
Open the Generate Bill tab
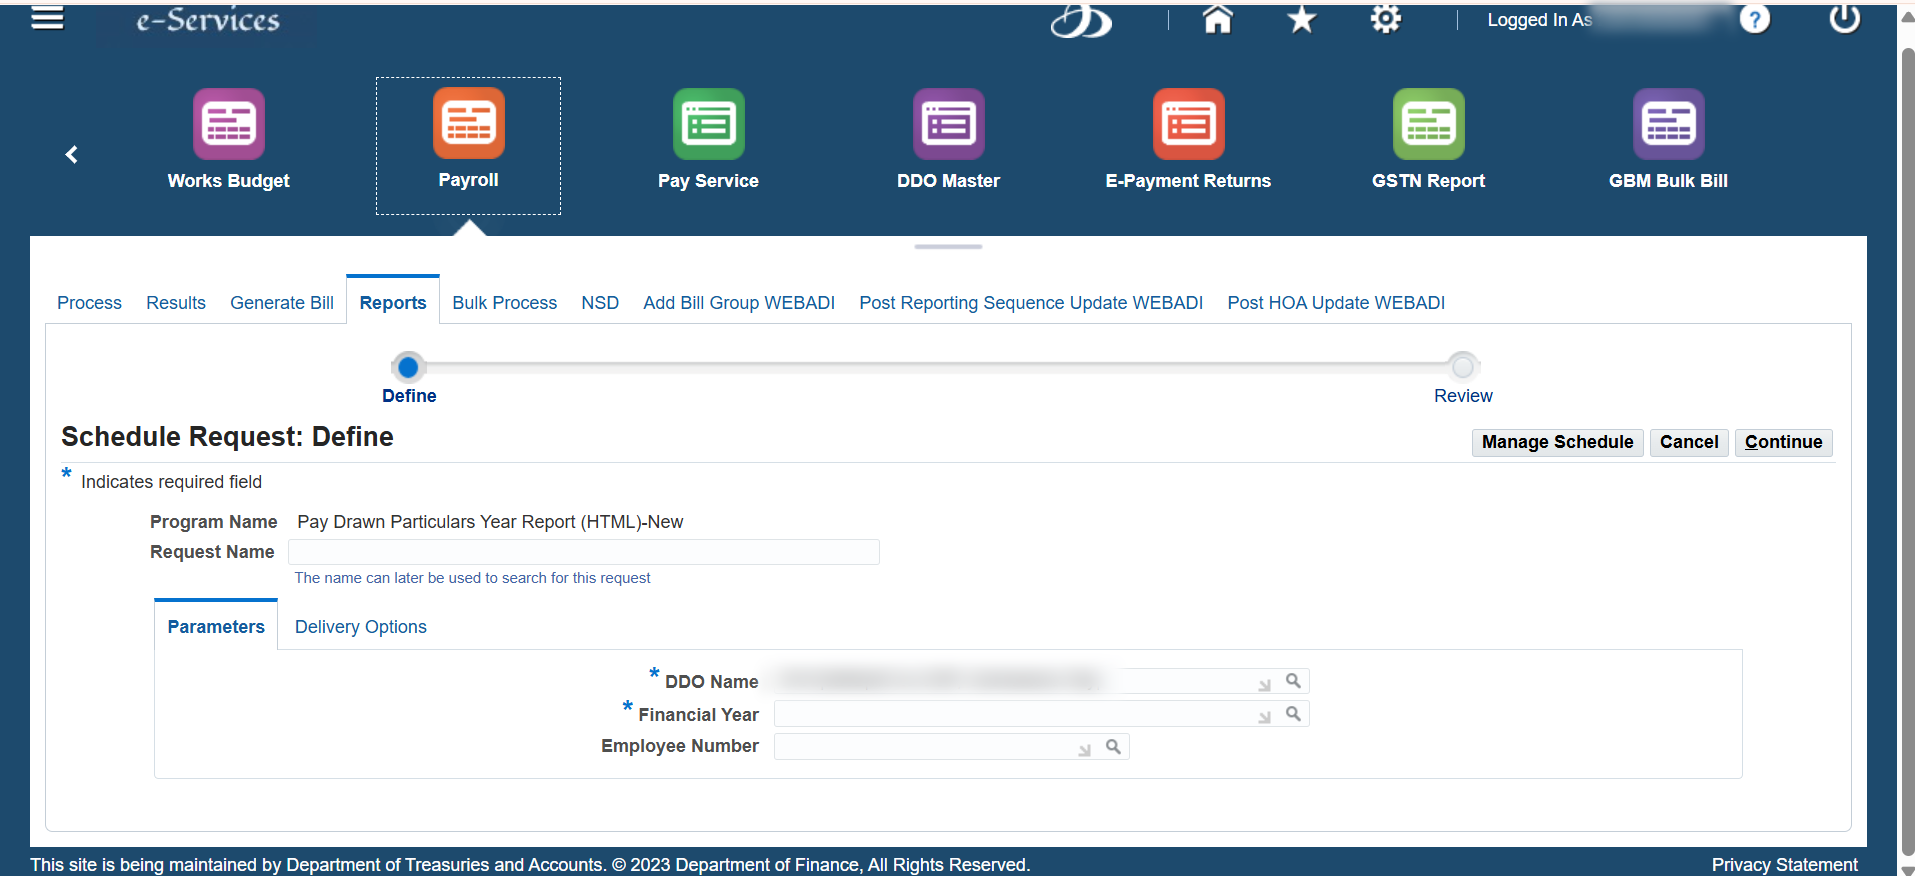[282, 303]
